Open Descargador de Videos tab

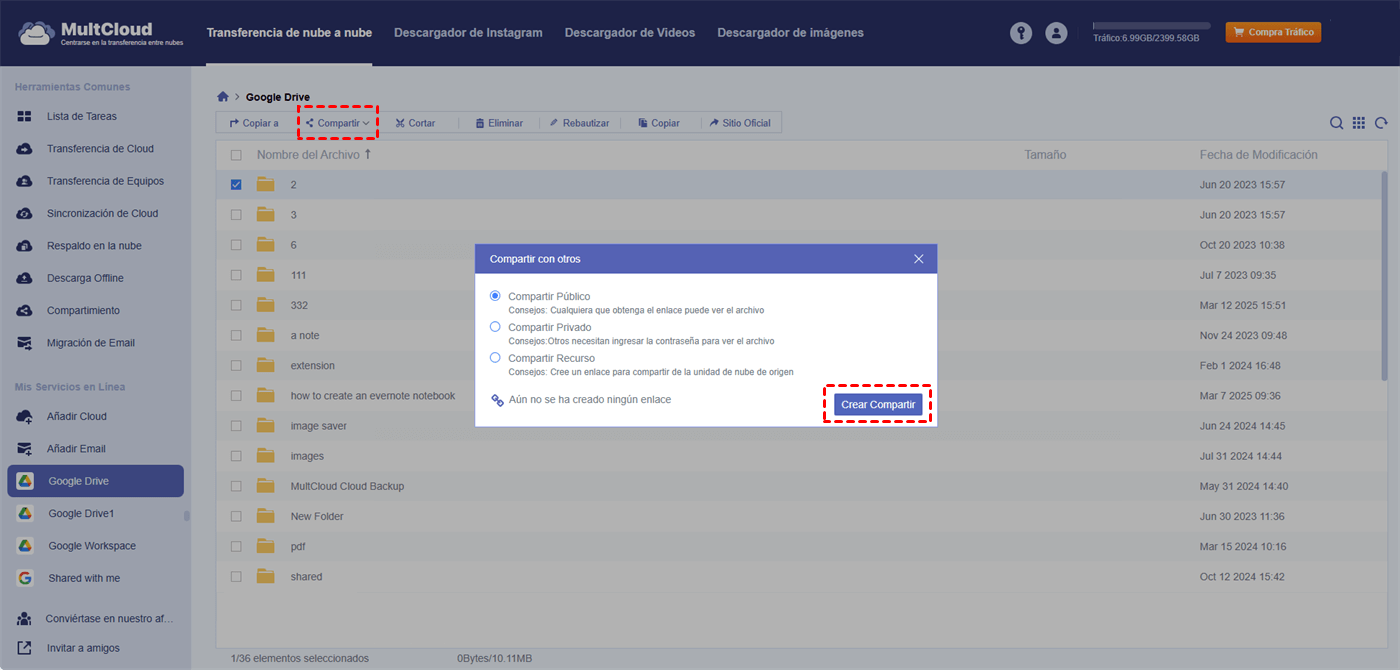coord(630,33)
